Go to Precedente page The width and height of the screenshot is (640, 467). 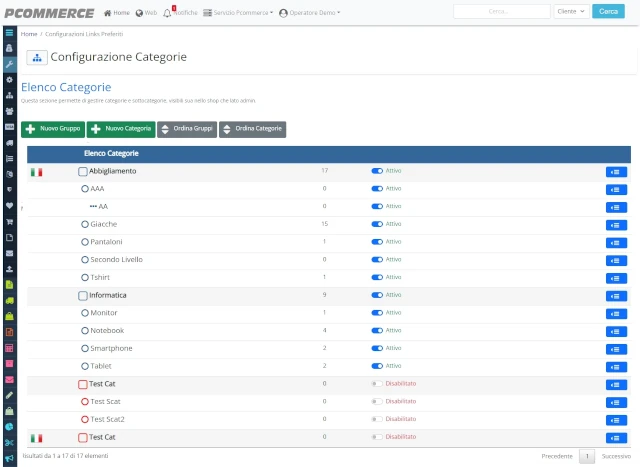557,456
